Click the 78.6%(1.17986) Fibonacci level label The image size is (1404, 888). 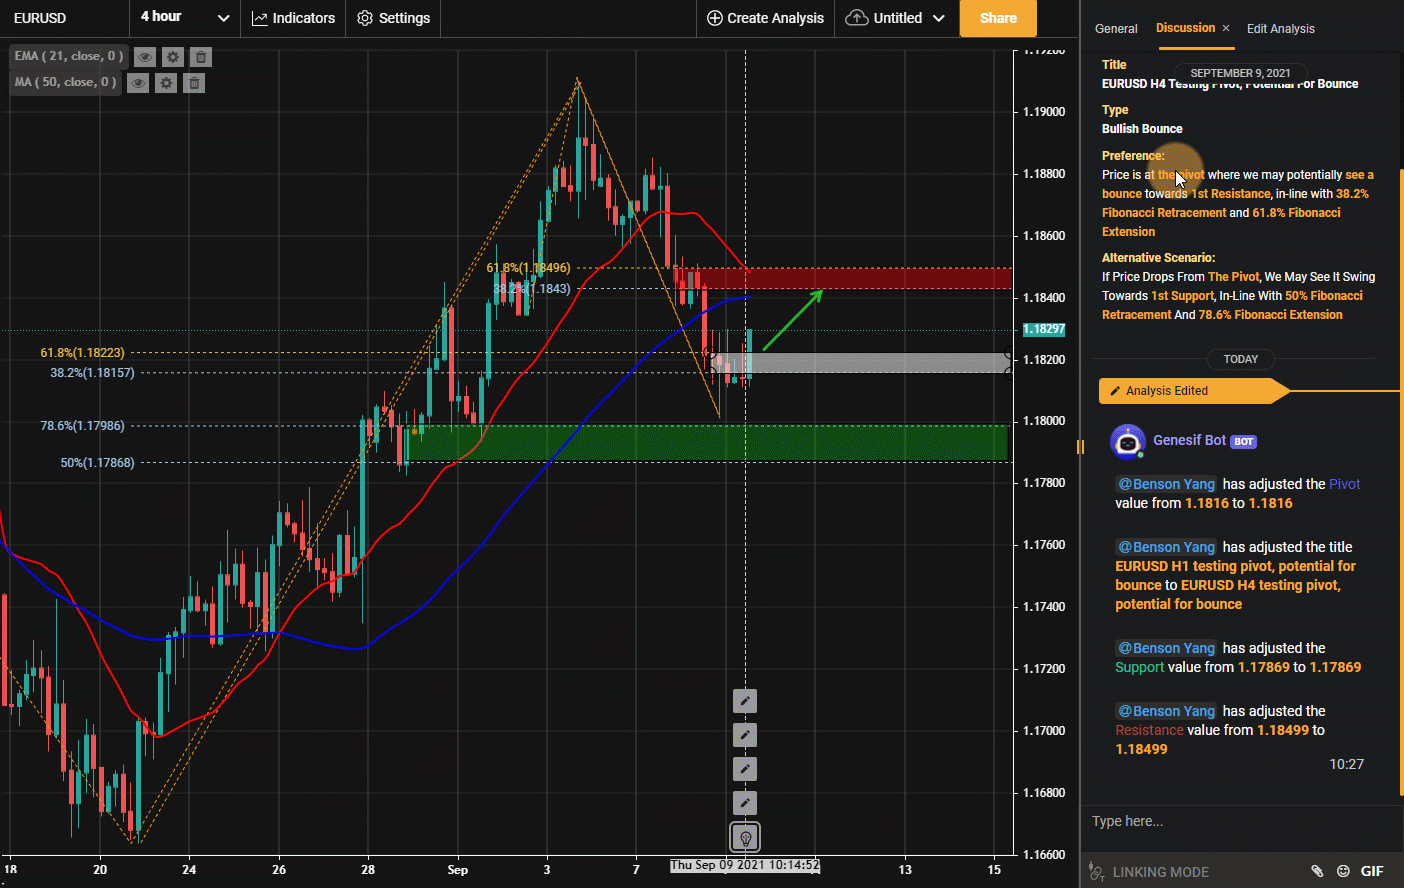point(82,426)
